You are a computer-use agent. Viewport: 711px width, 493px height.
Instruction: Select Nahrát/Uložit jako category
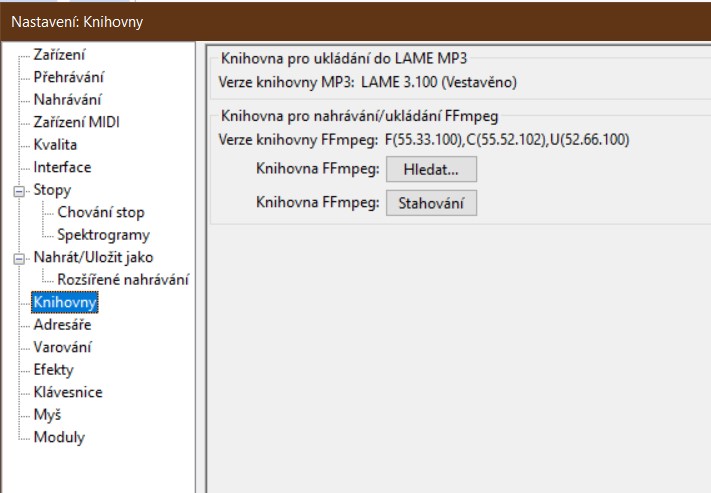93,258
